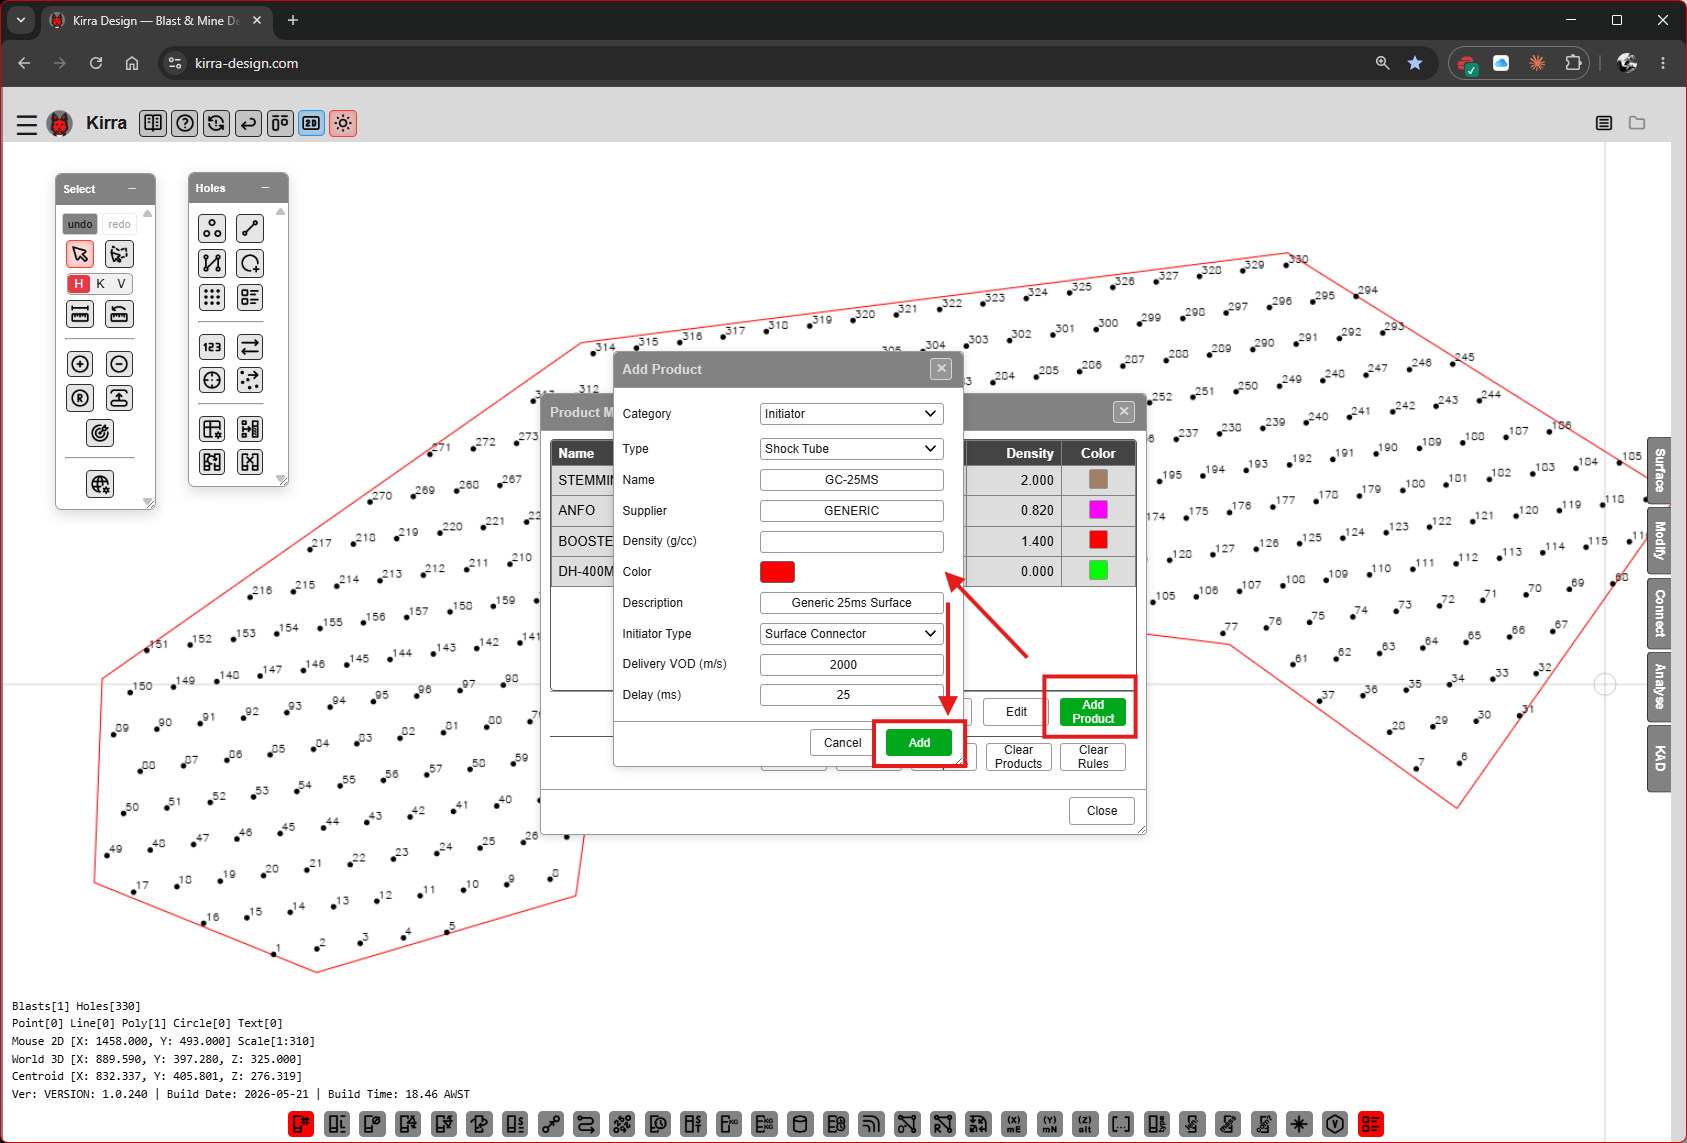1687x1143 pixels.
Task: Click the Clear Rules button
Action: (x=1093, y=757)
